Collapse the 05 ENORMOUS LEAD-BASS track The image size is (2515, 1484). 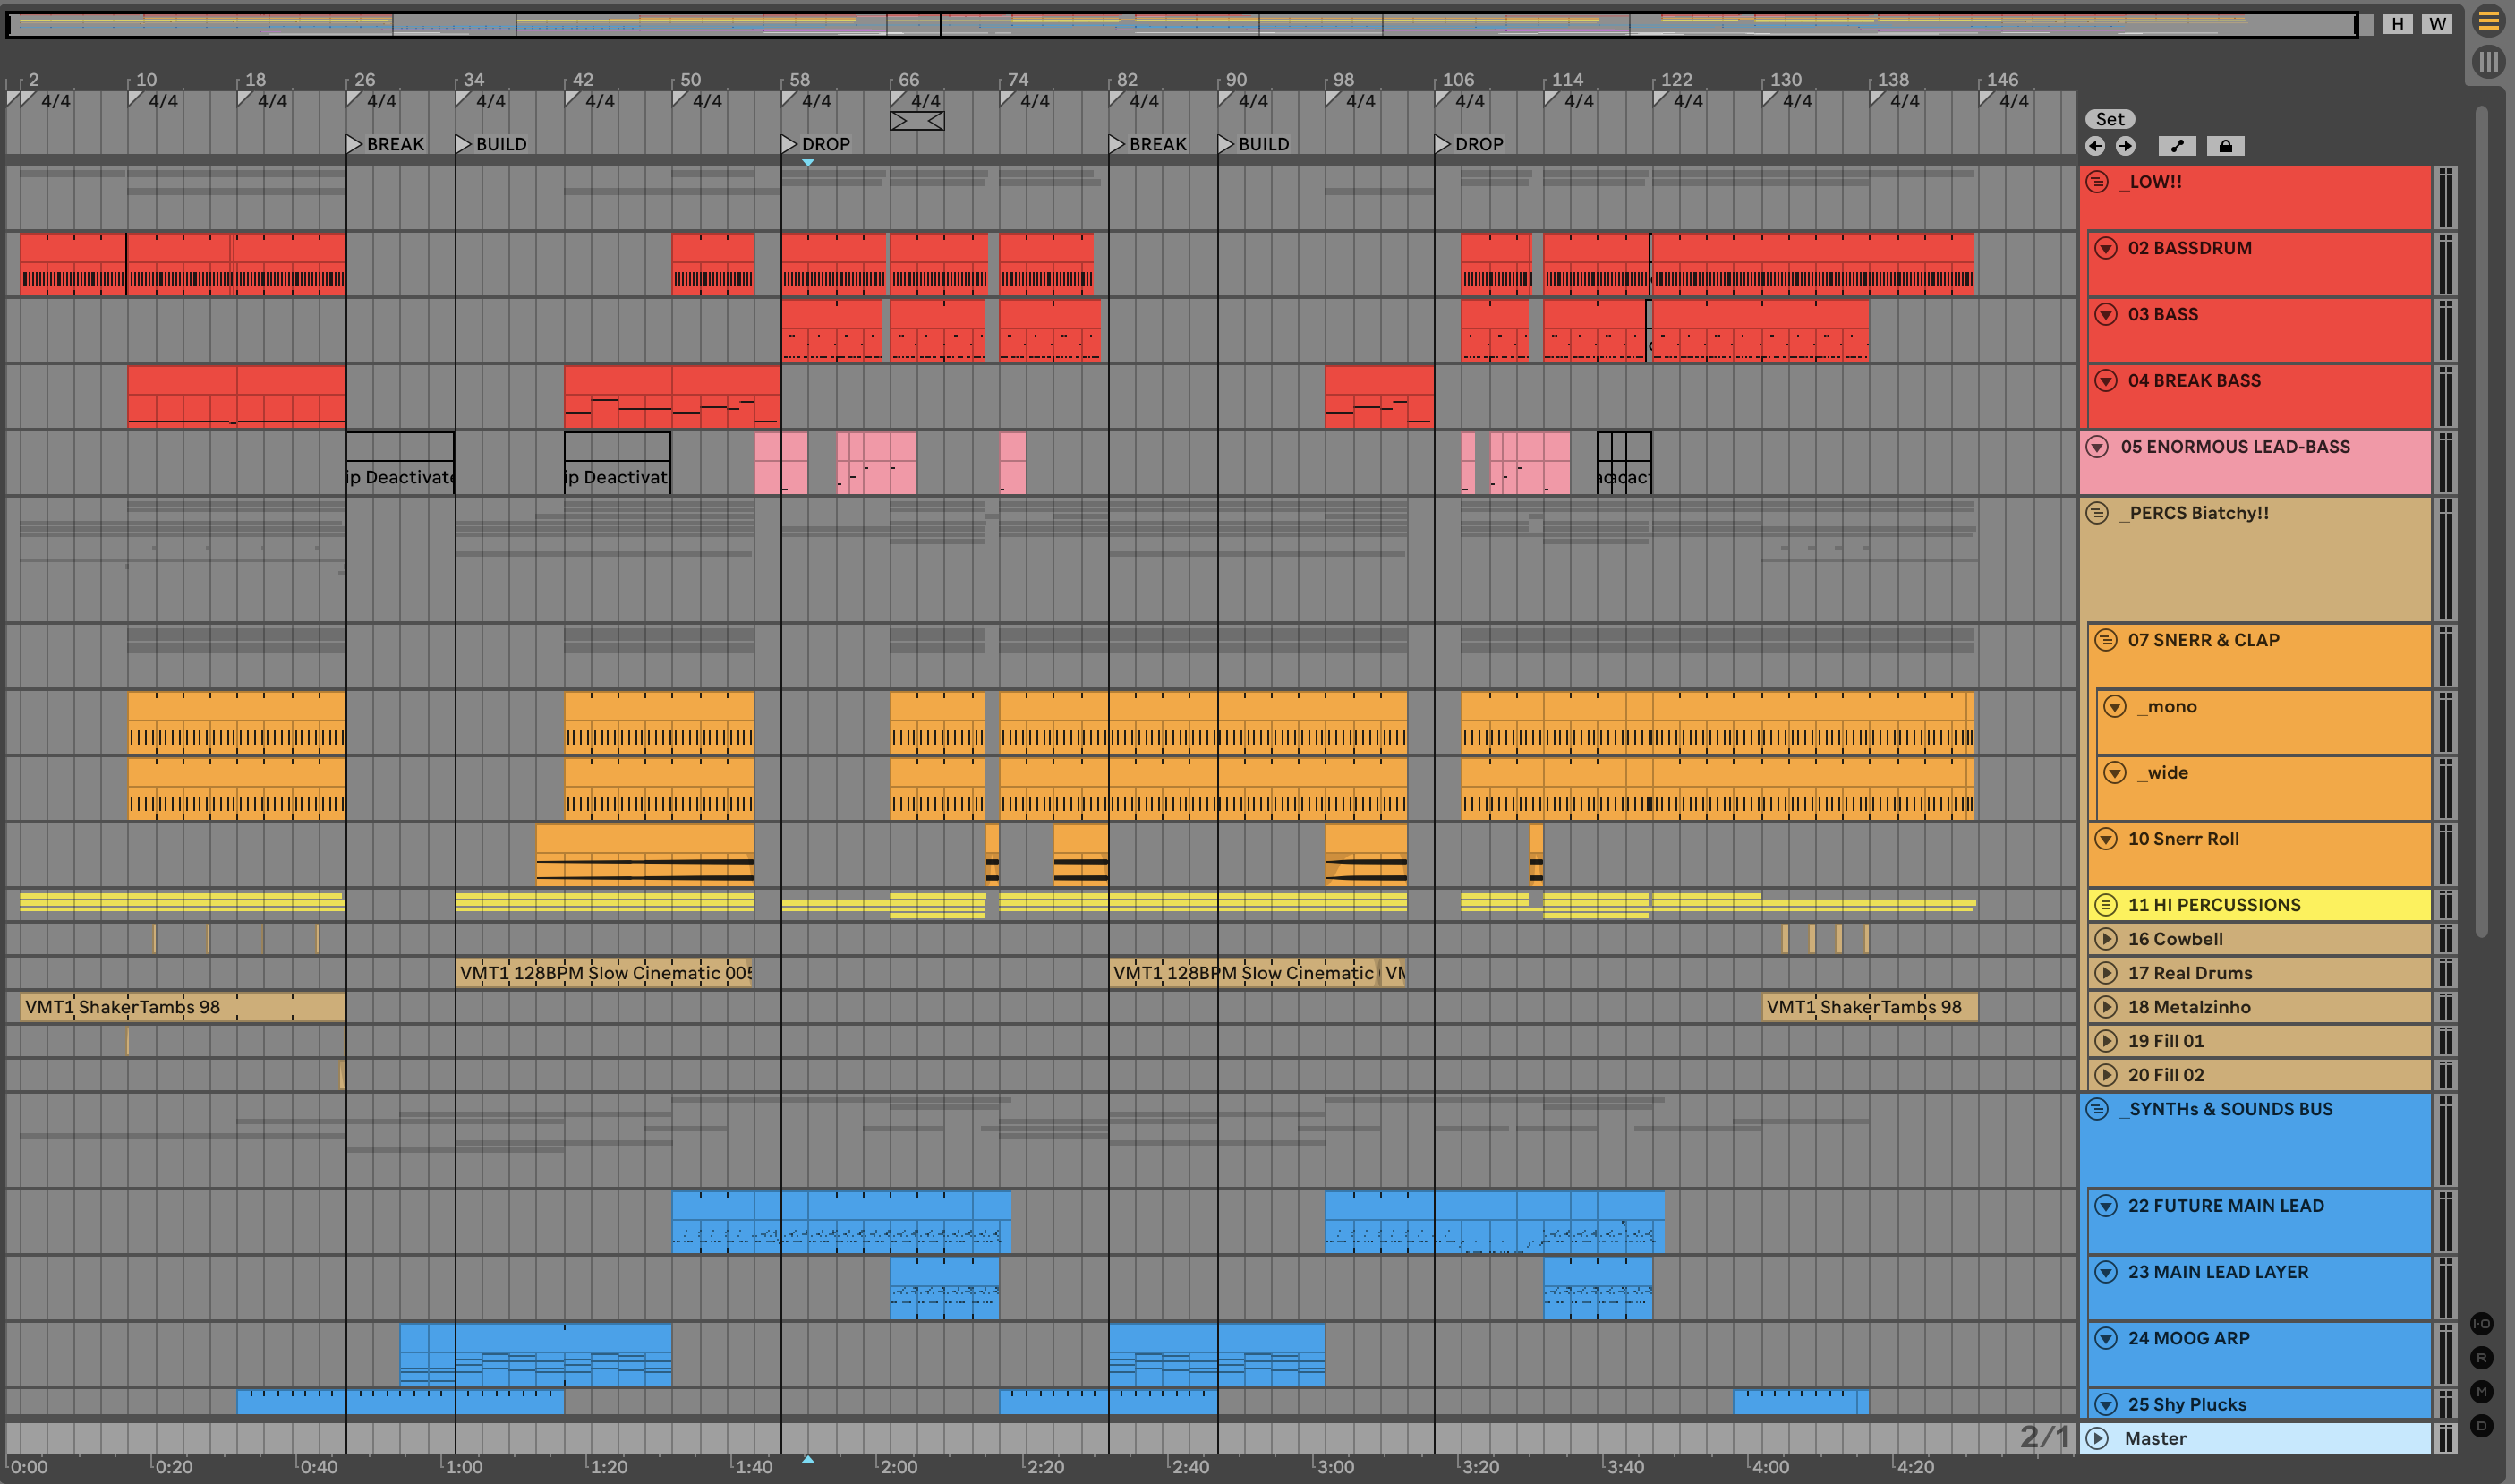coord(2098,447)
